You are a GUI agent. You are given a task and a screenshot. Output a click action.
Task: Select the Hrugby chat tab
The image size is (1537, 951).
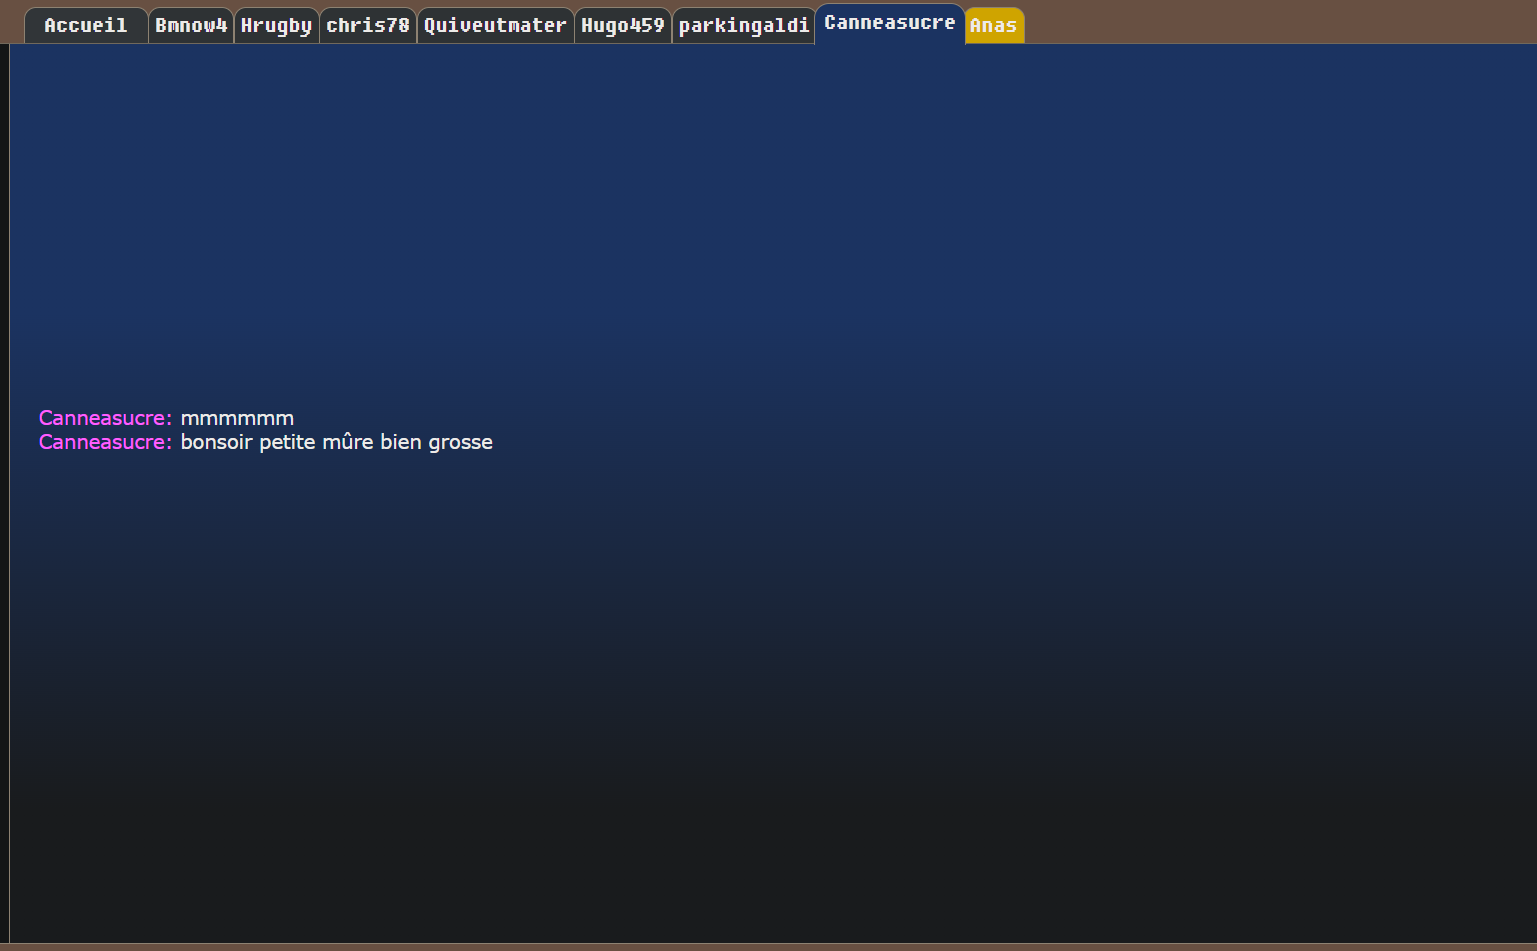pyautogui.click(x=276, y=26)
